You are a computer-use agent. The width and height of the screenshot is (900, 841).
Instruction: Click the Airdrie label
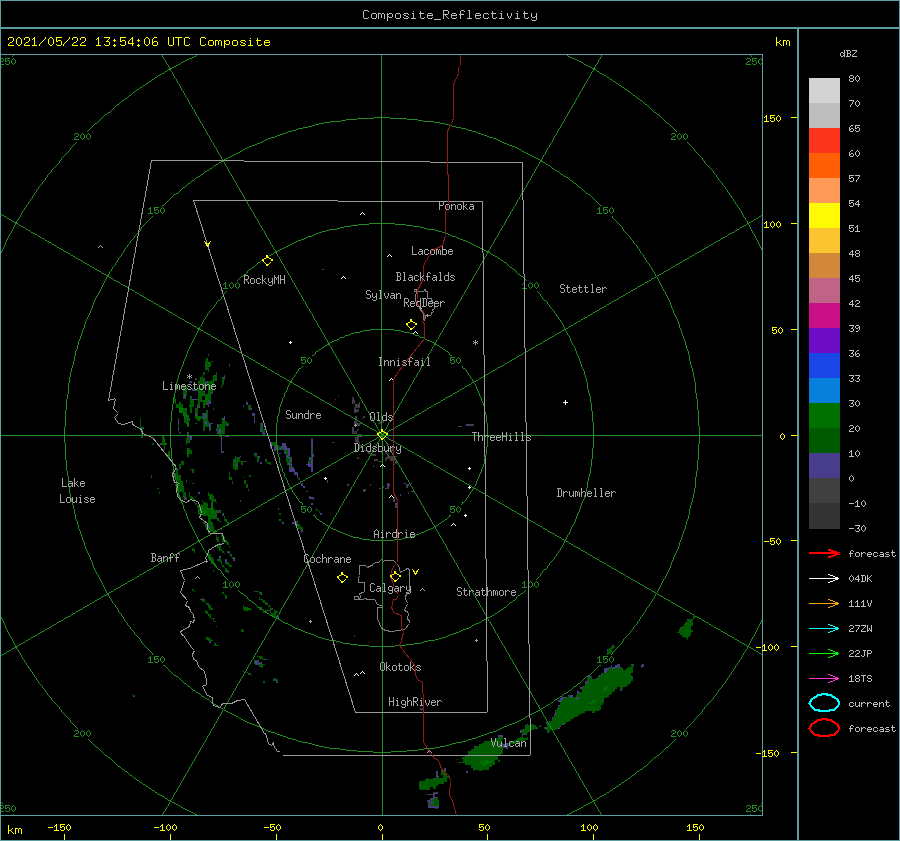[x=394, y=534]
